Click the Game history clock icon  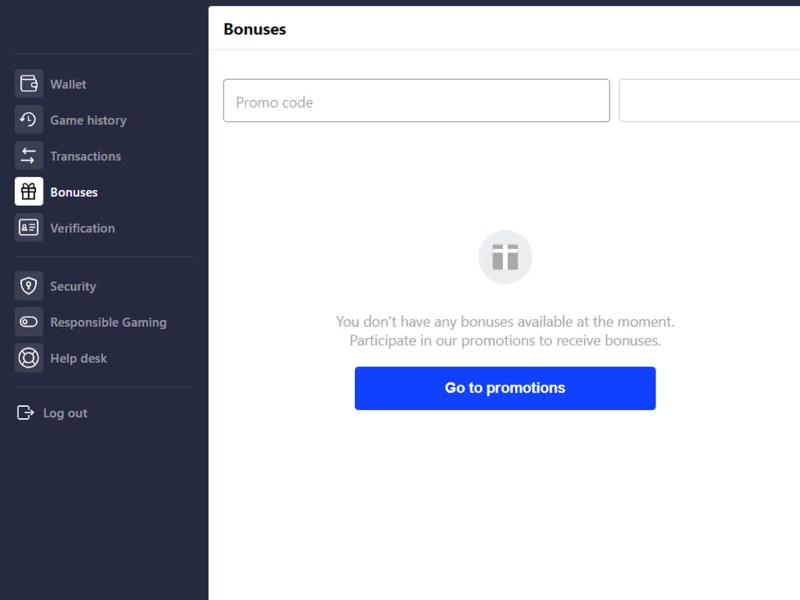[29, 120]
